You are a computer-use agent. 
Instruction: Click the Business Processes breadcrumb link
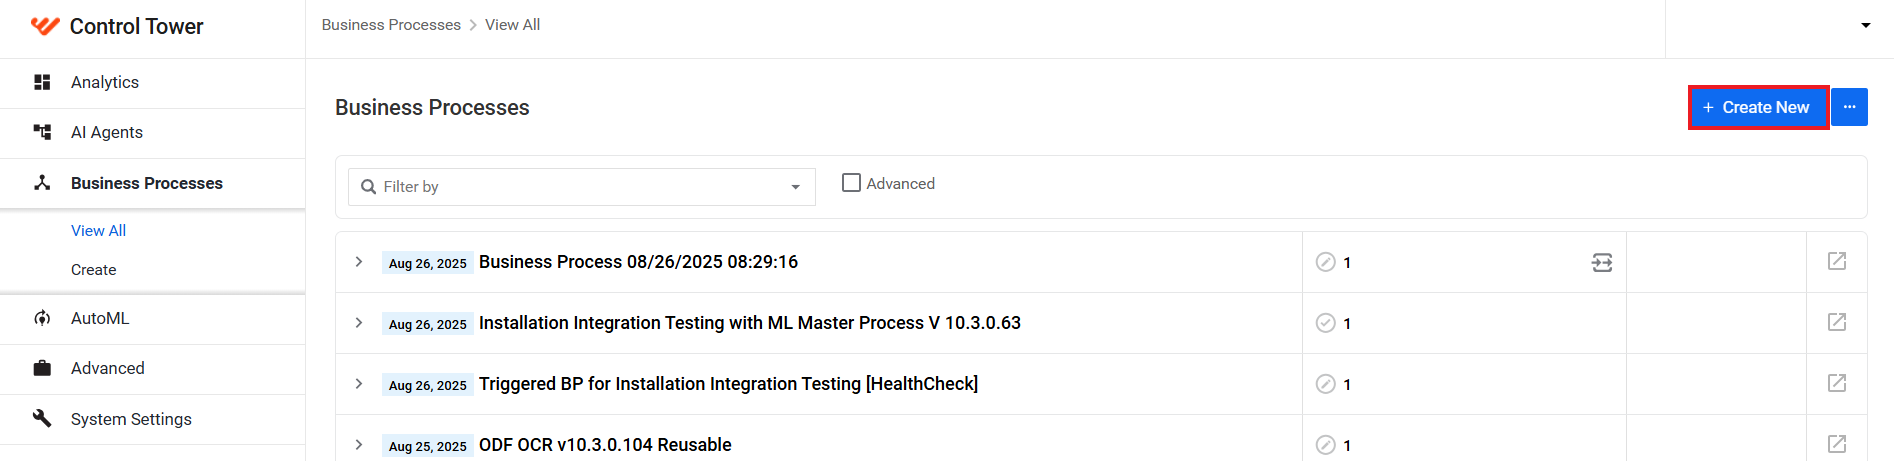click(x=391, y=25)
